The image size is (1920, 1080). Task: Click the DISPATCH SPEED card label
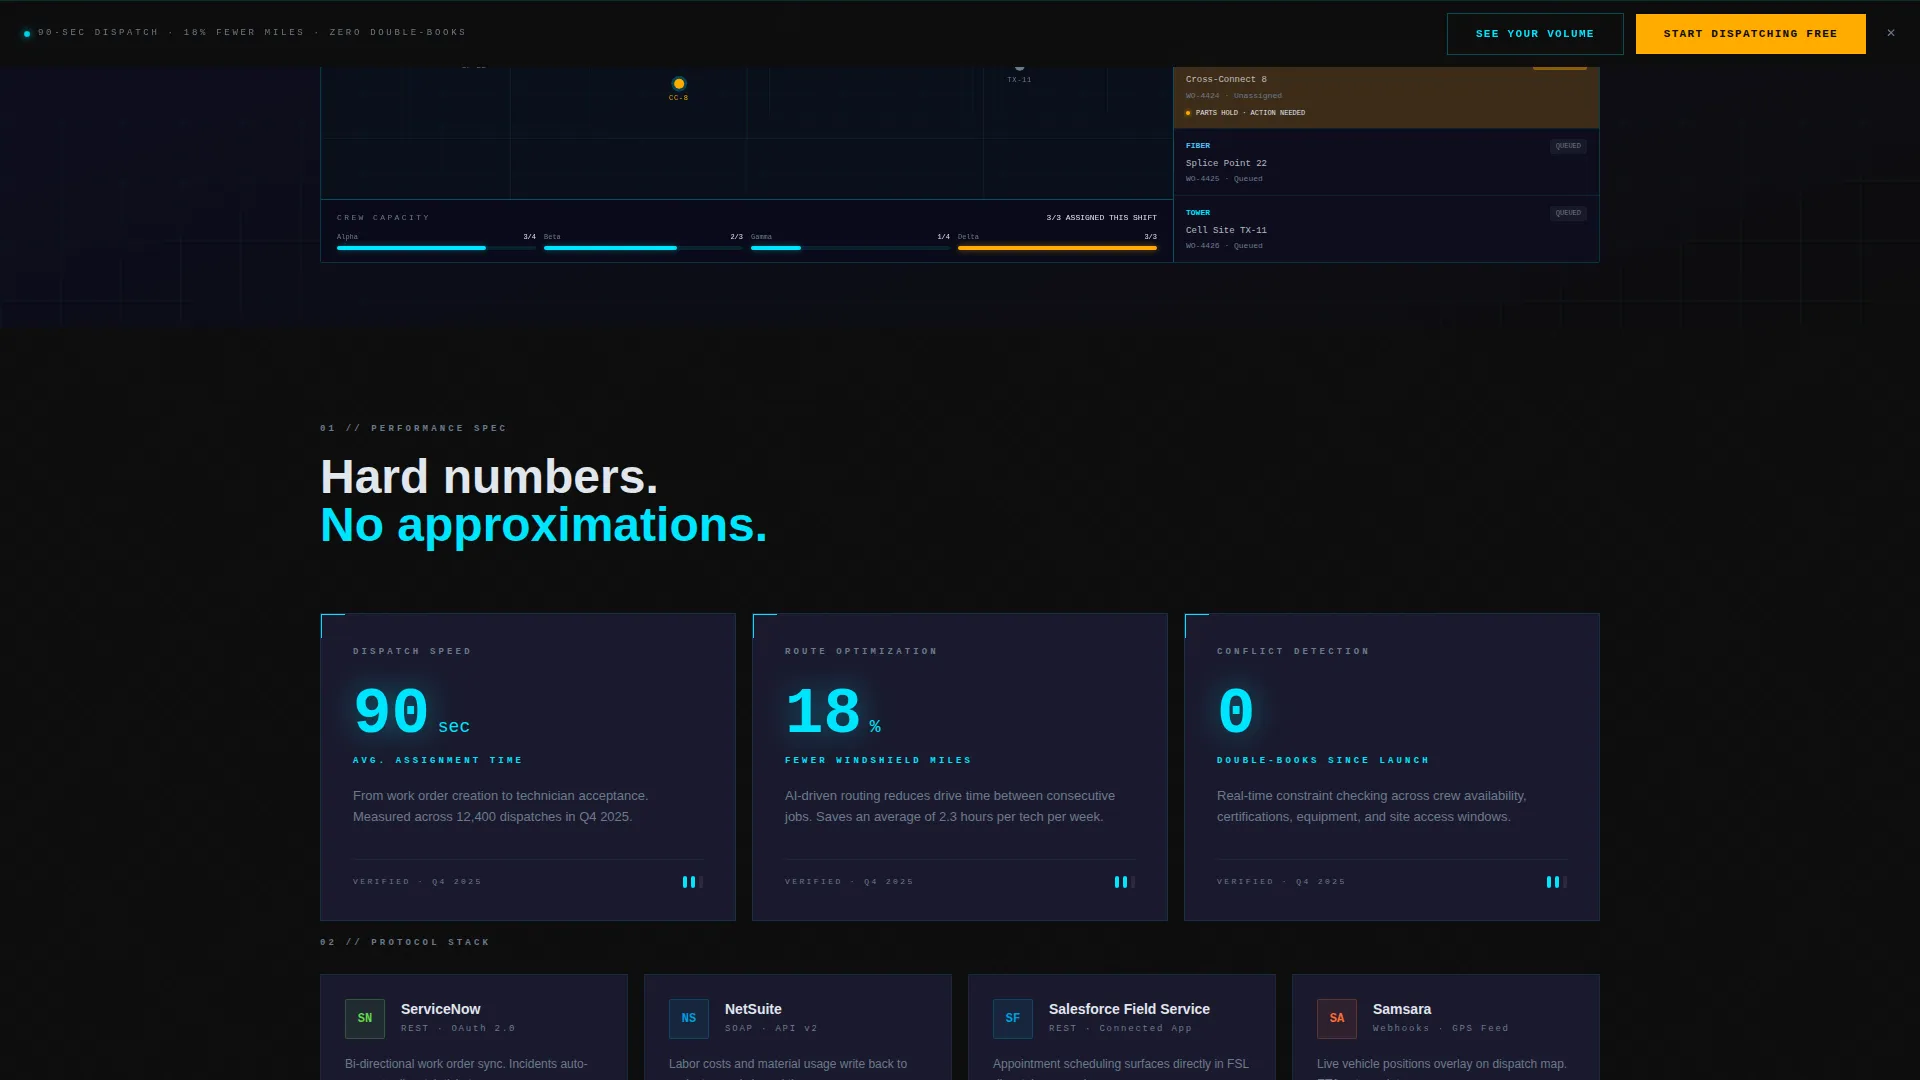pos(412,651)
